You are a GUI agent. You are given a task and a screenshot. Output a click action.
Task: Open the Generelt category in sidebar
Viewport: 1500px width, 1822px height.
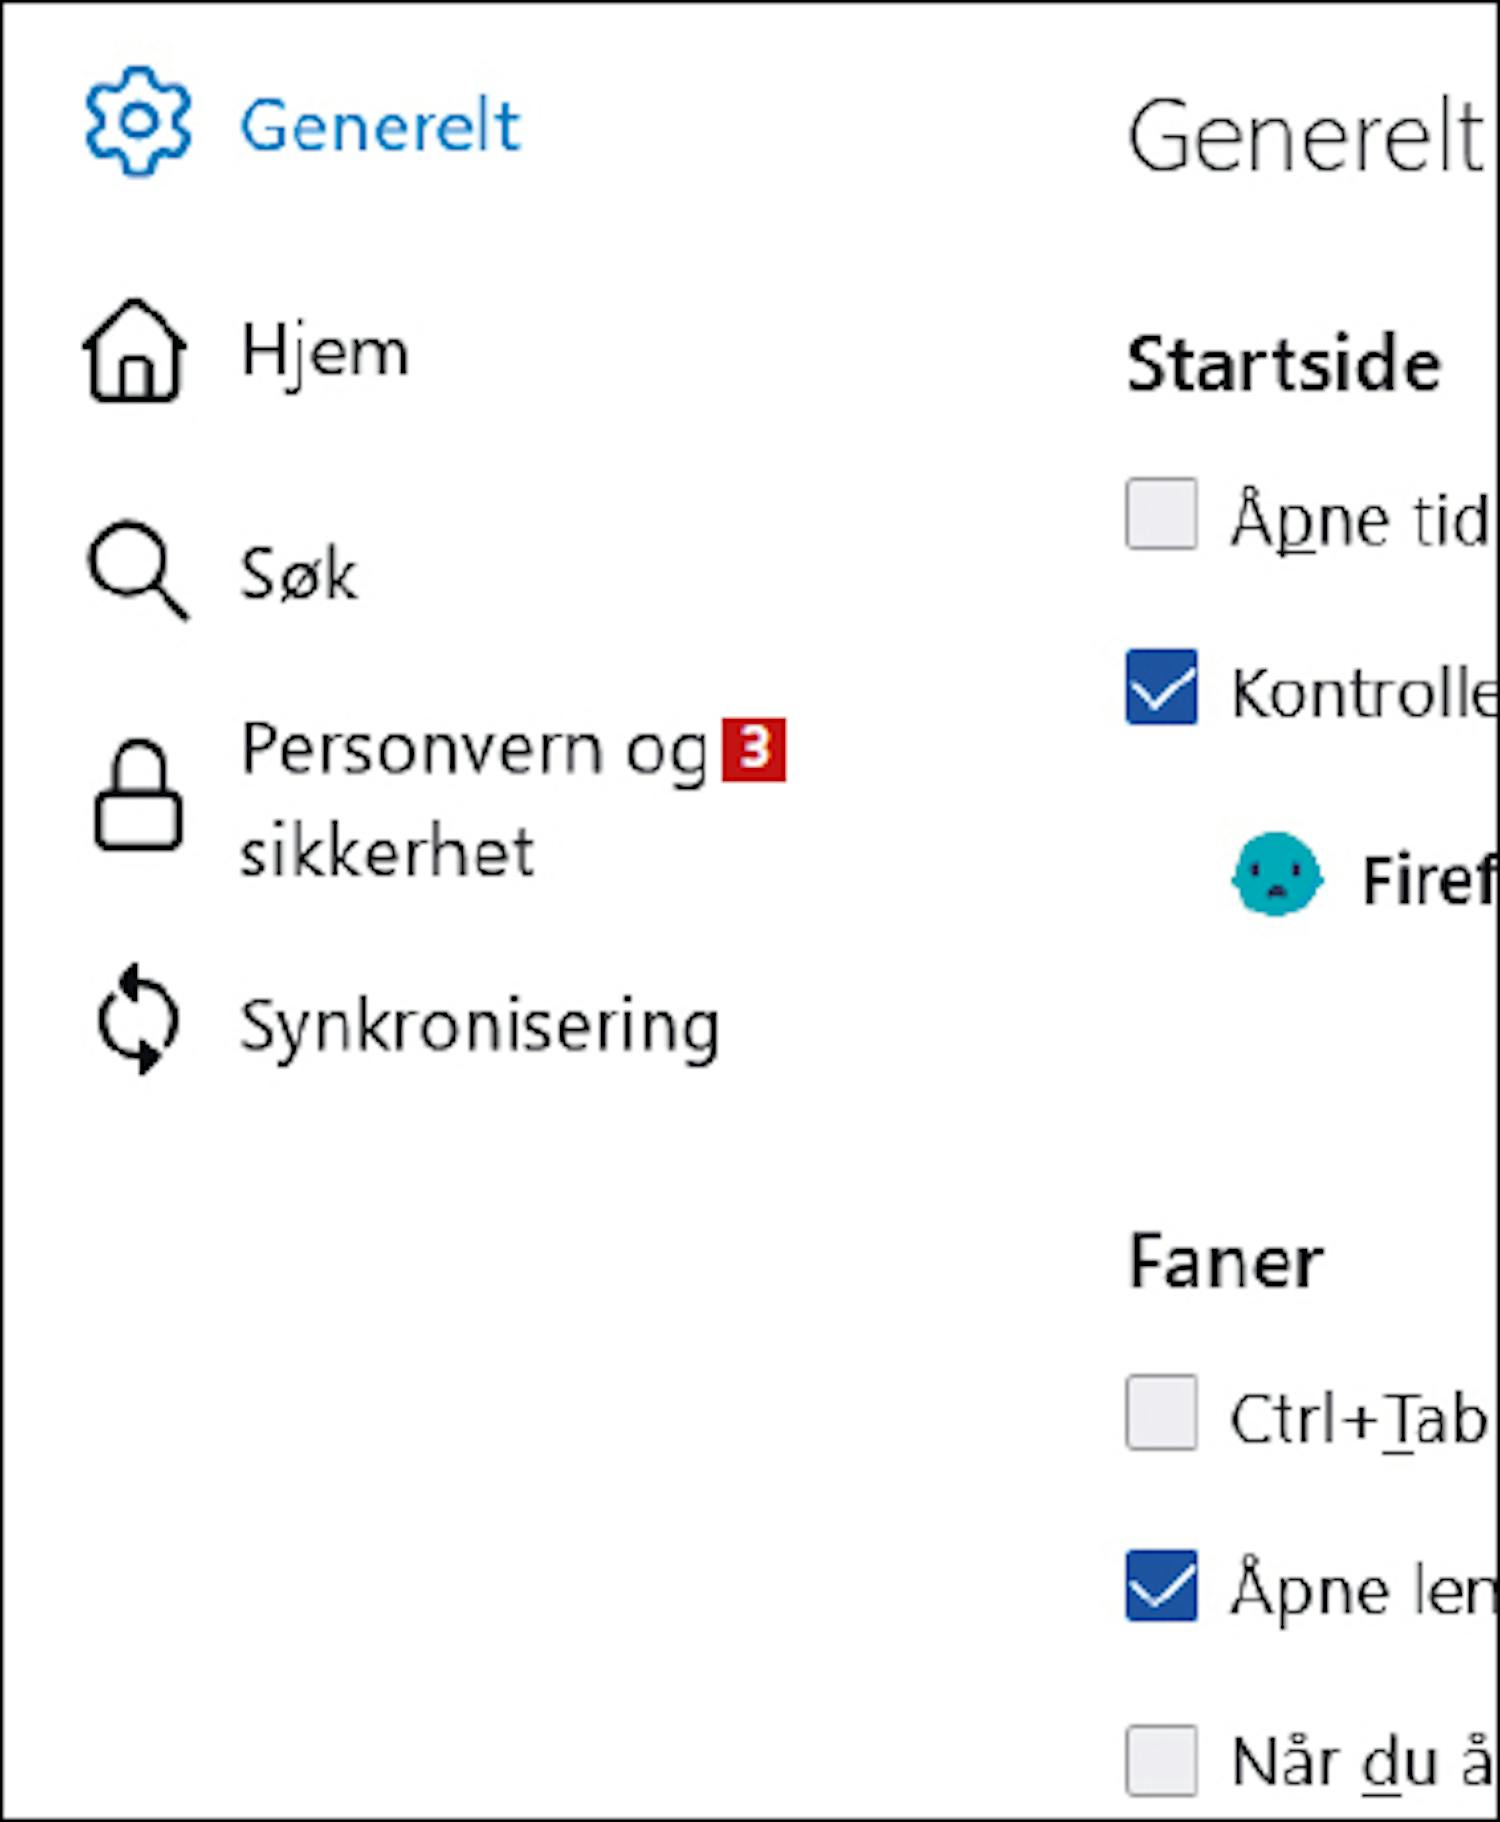(380, 126)
